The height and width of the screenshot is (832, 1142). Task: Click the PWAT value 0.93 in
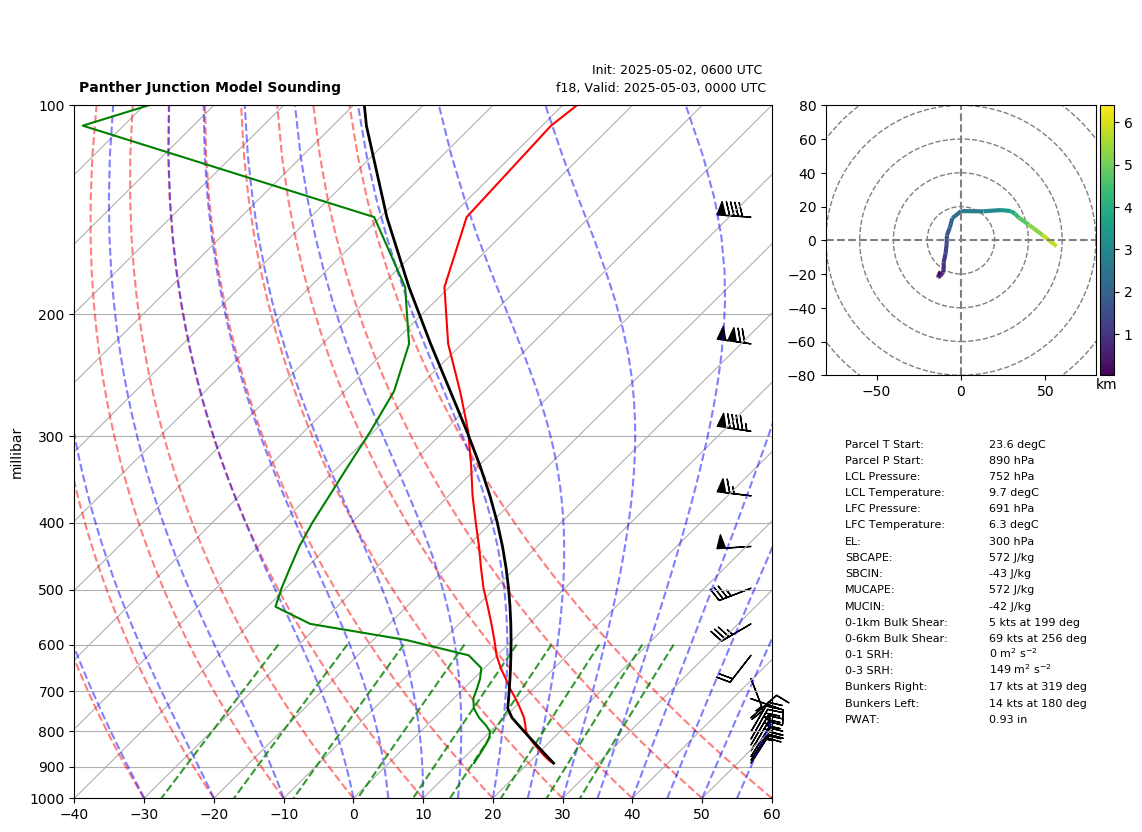(1008, 719)
